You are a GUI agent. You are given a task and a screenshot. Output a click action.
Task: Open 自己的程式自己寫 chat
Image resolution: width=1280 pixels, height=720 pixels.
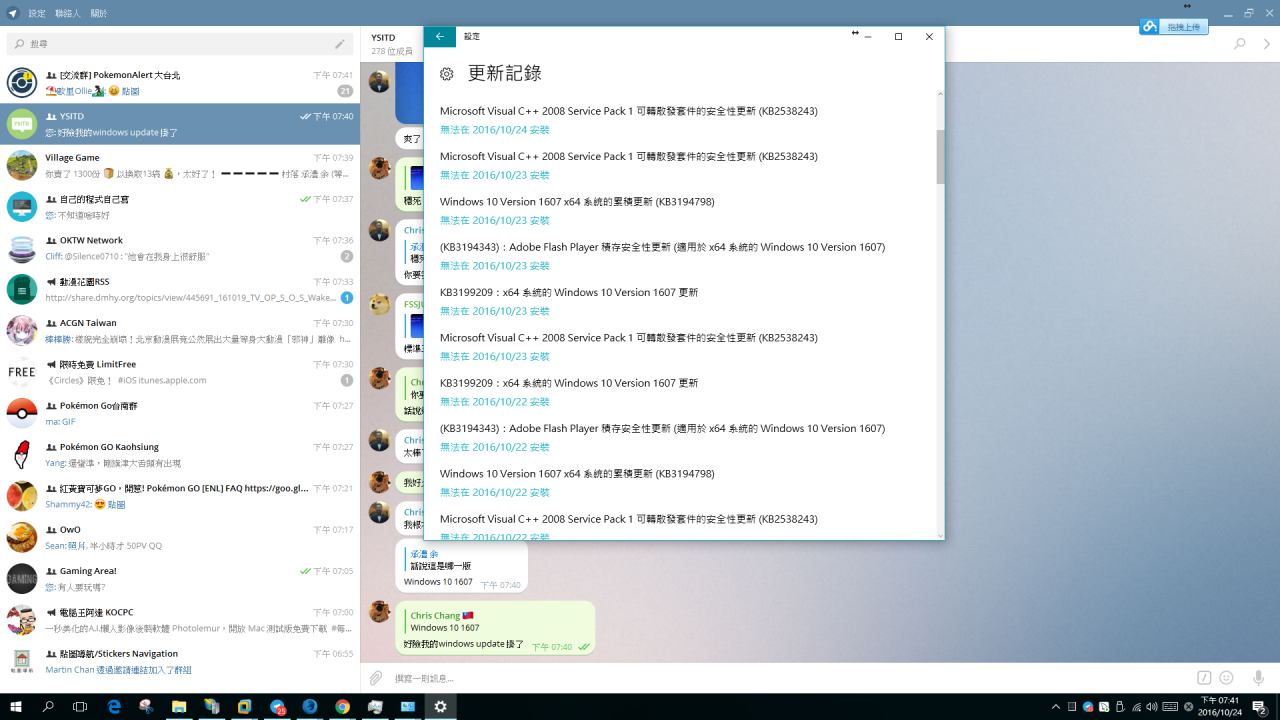(180, 207)
